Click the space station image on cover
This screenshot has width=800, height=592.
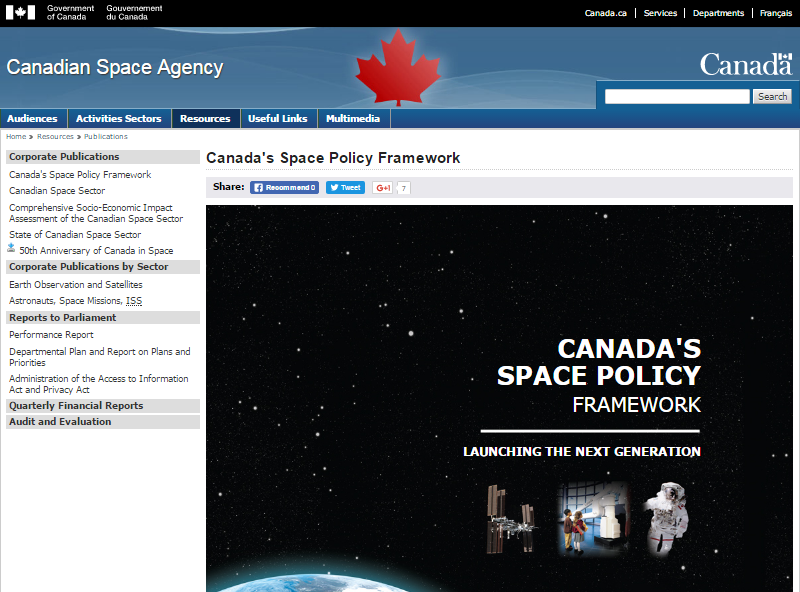511,520
